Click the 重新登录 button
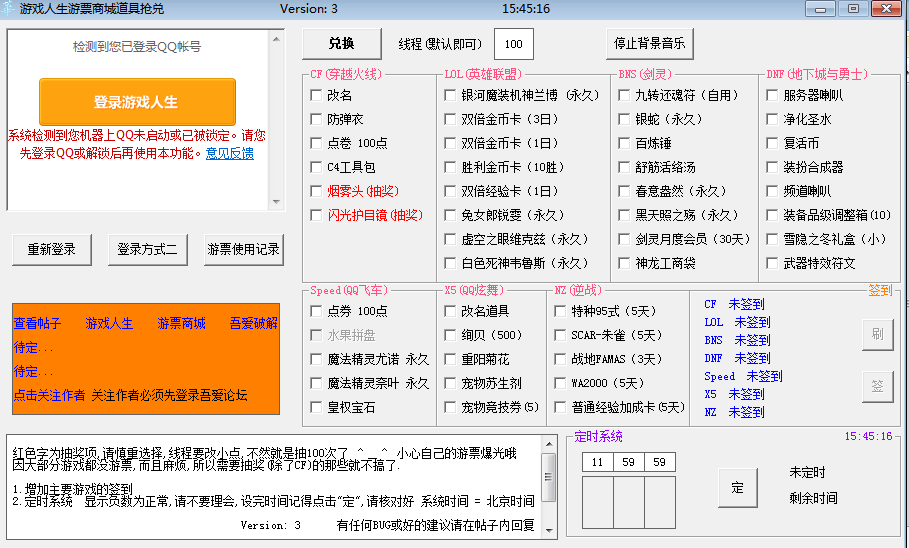This screenshot has height=548, width=909. pos(52,250)
